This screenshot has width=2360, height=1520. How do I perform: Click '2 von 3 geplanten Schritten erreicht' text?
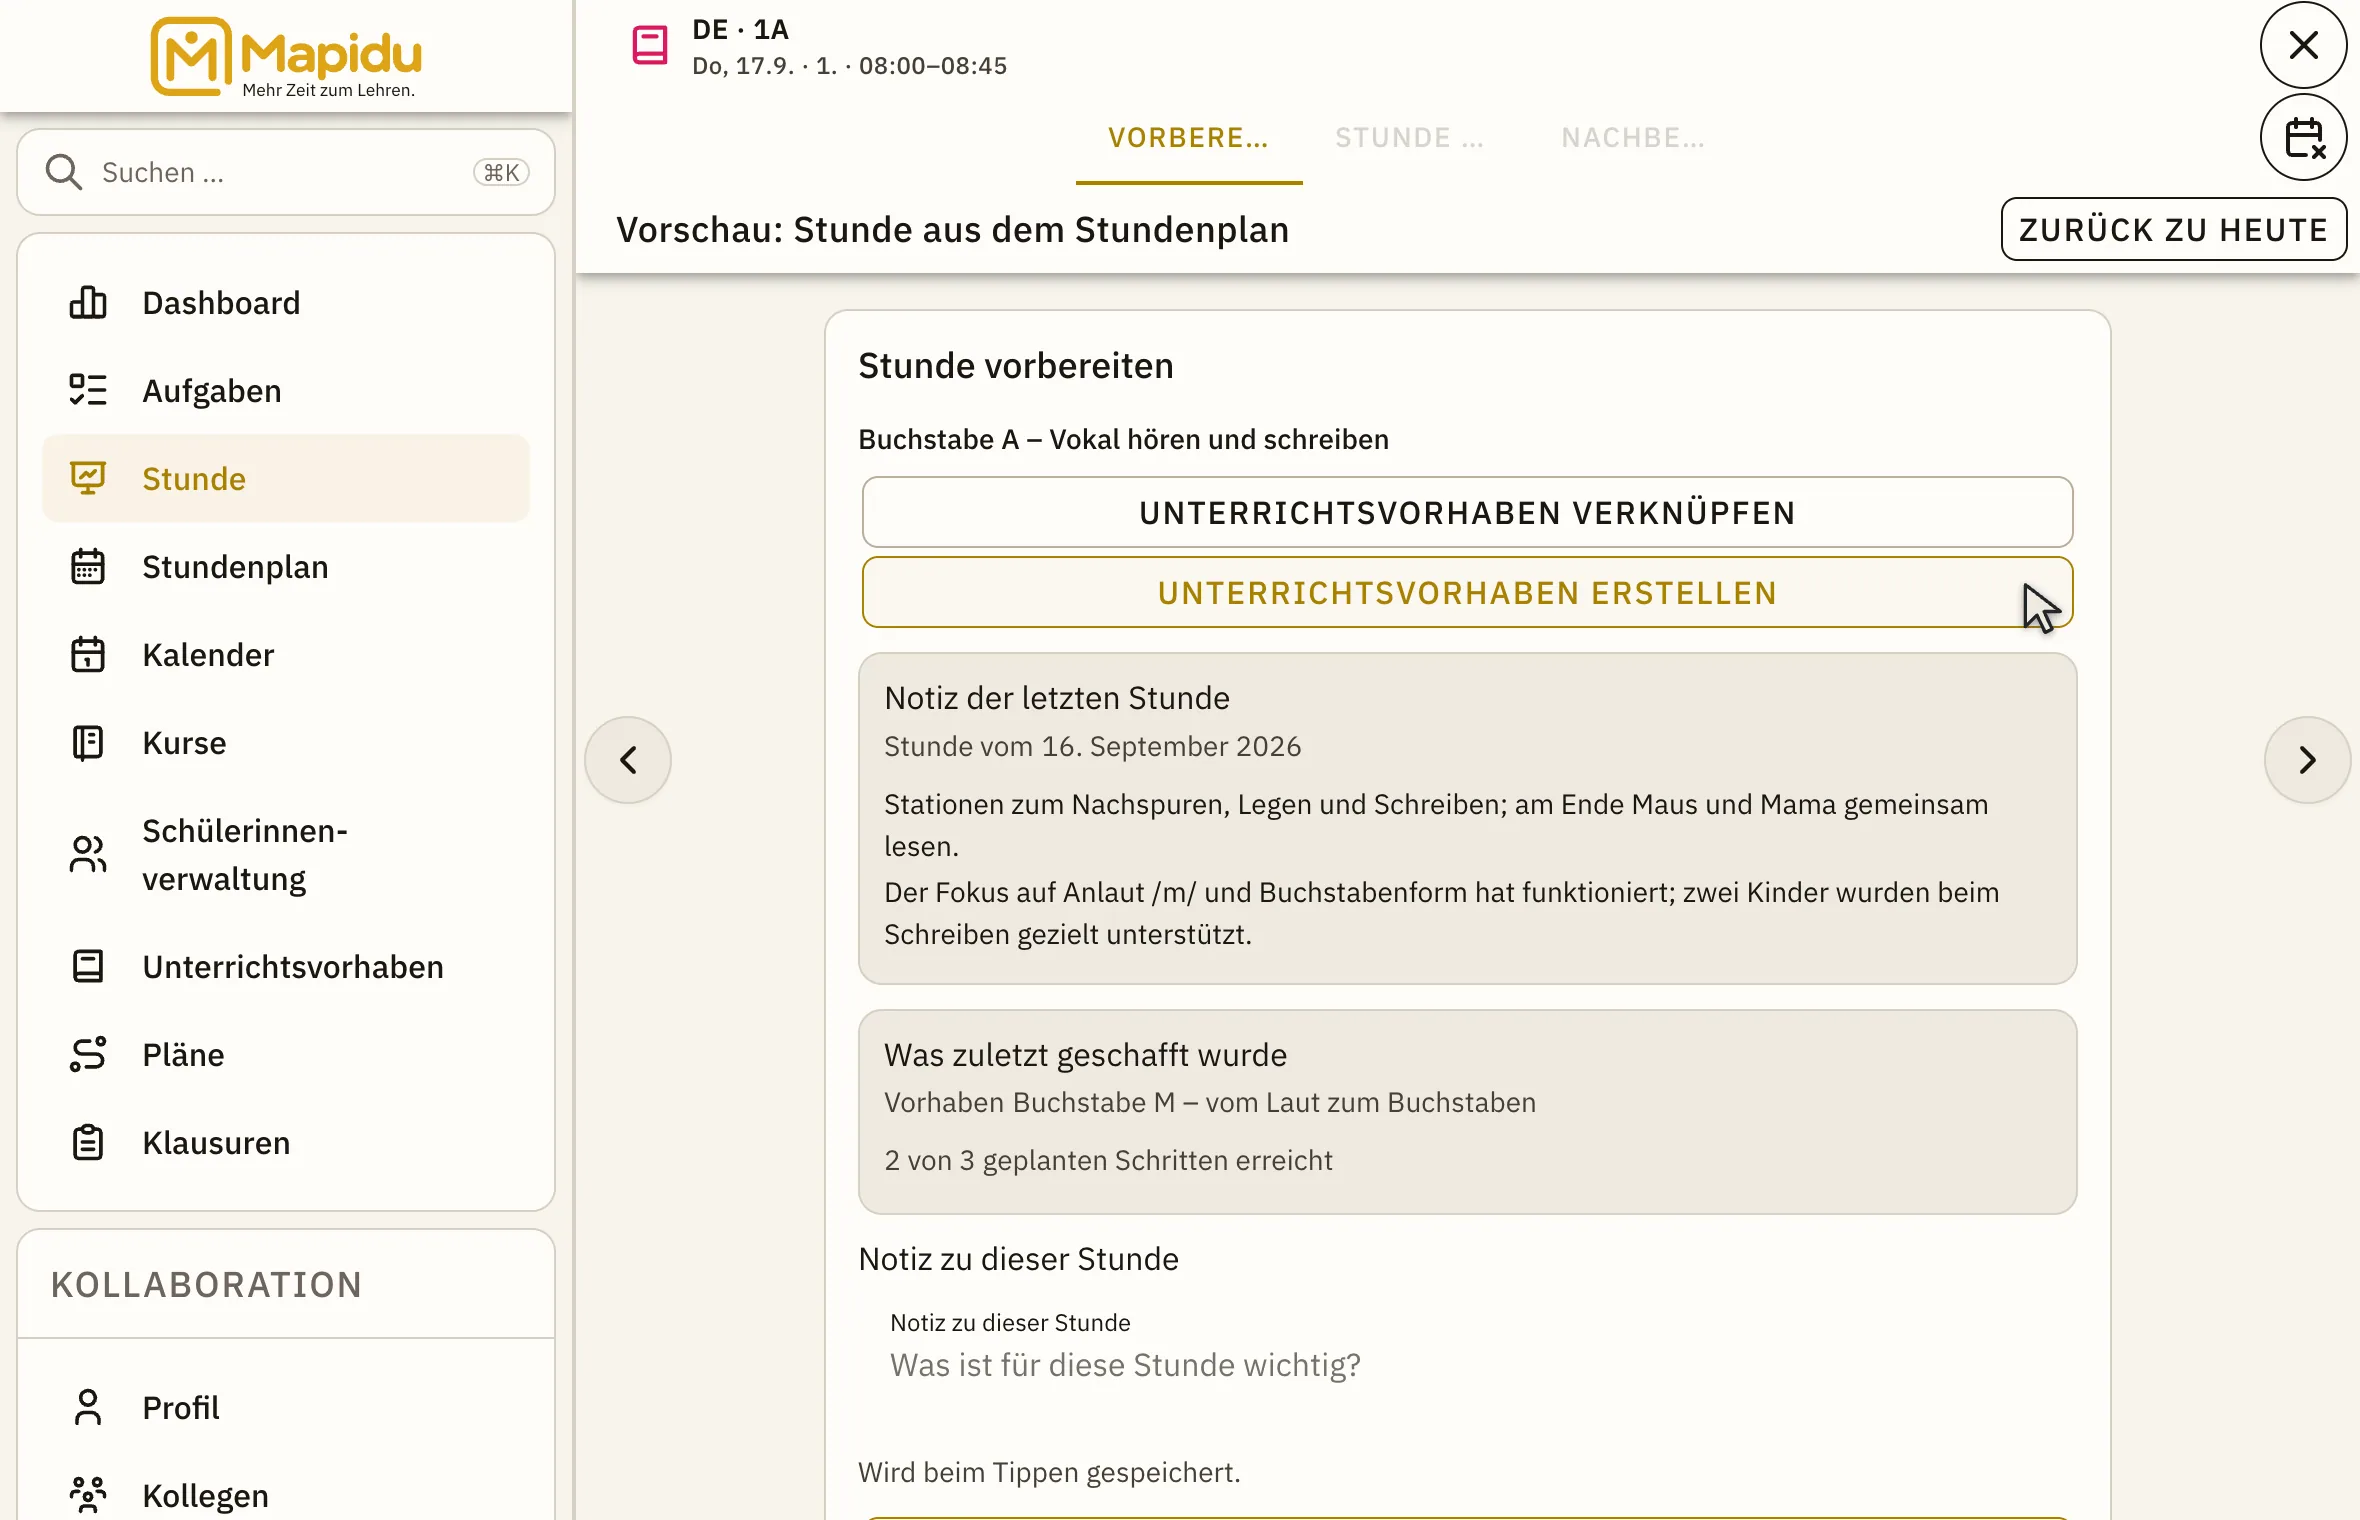pyautogui.click(x=1108, y=1160)
